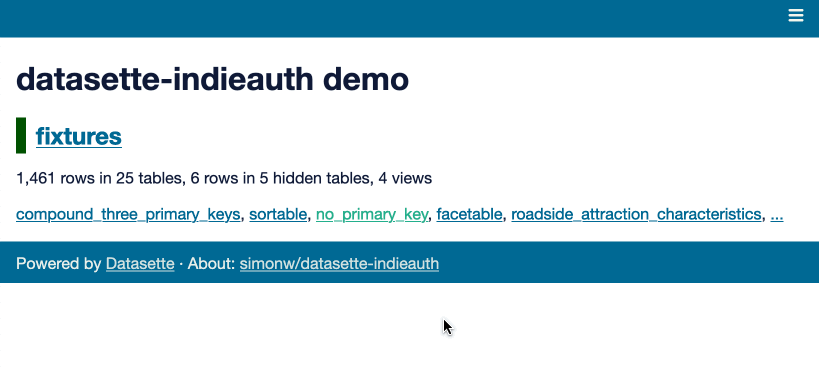The height and width of the screenshot is (375, 819).
Task: Click the datasette-indieauth demo heading
Action: coord(213,79)
